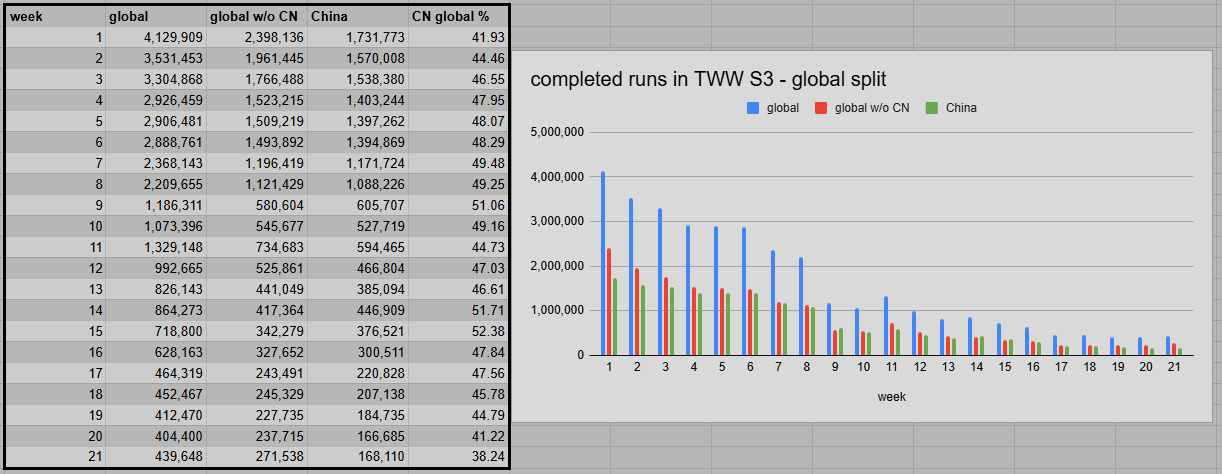Select the 'global' column header cell
Screen dimensions: 1222x474
pyautogui.click(x=156, y=17)
